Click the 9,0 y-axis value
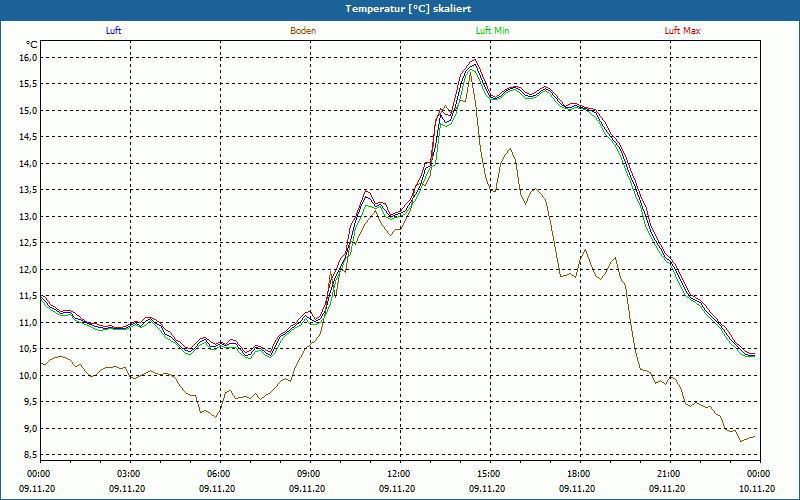 [x=30, y=428]
